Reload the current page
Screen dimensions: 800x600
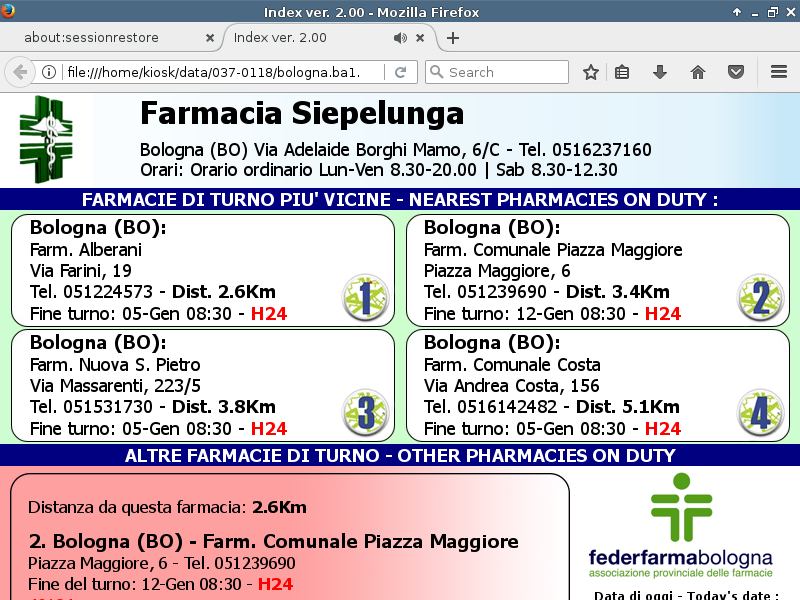click(400, 72)
